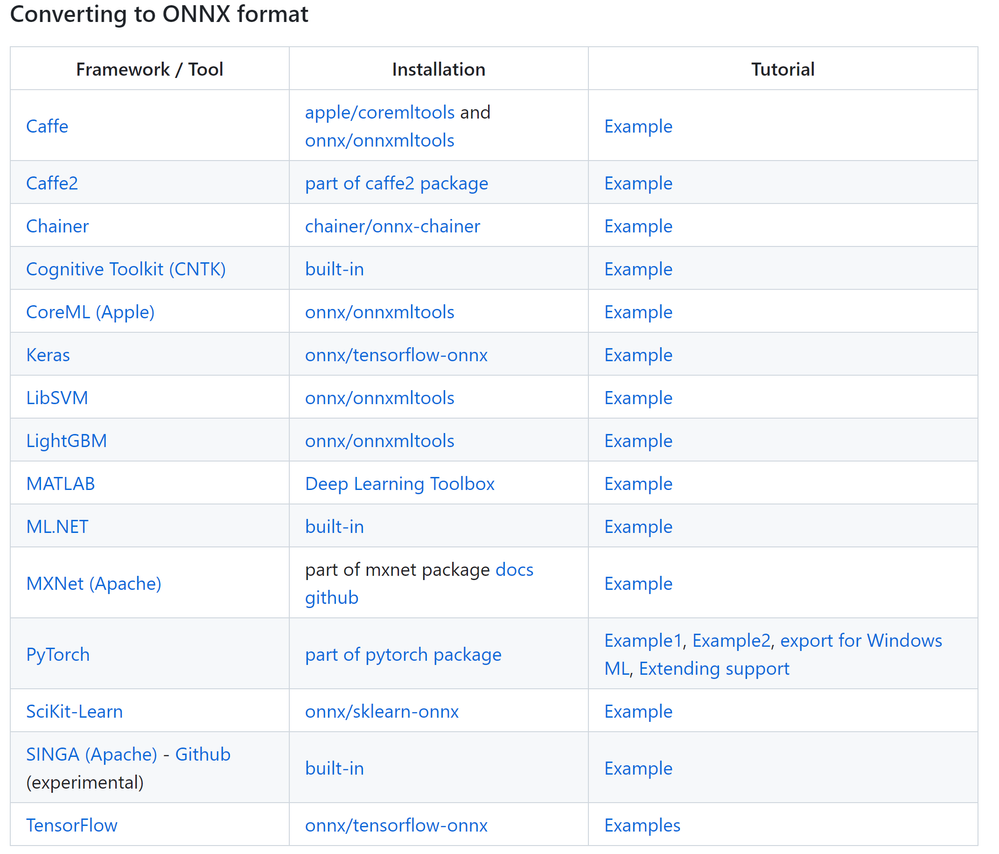Image resolution: width=999 pixels, height=854 pixels.
Task: Open the chainer/onnx-chainer link
Action: click(x=392, y=226)
